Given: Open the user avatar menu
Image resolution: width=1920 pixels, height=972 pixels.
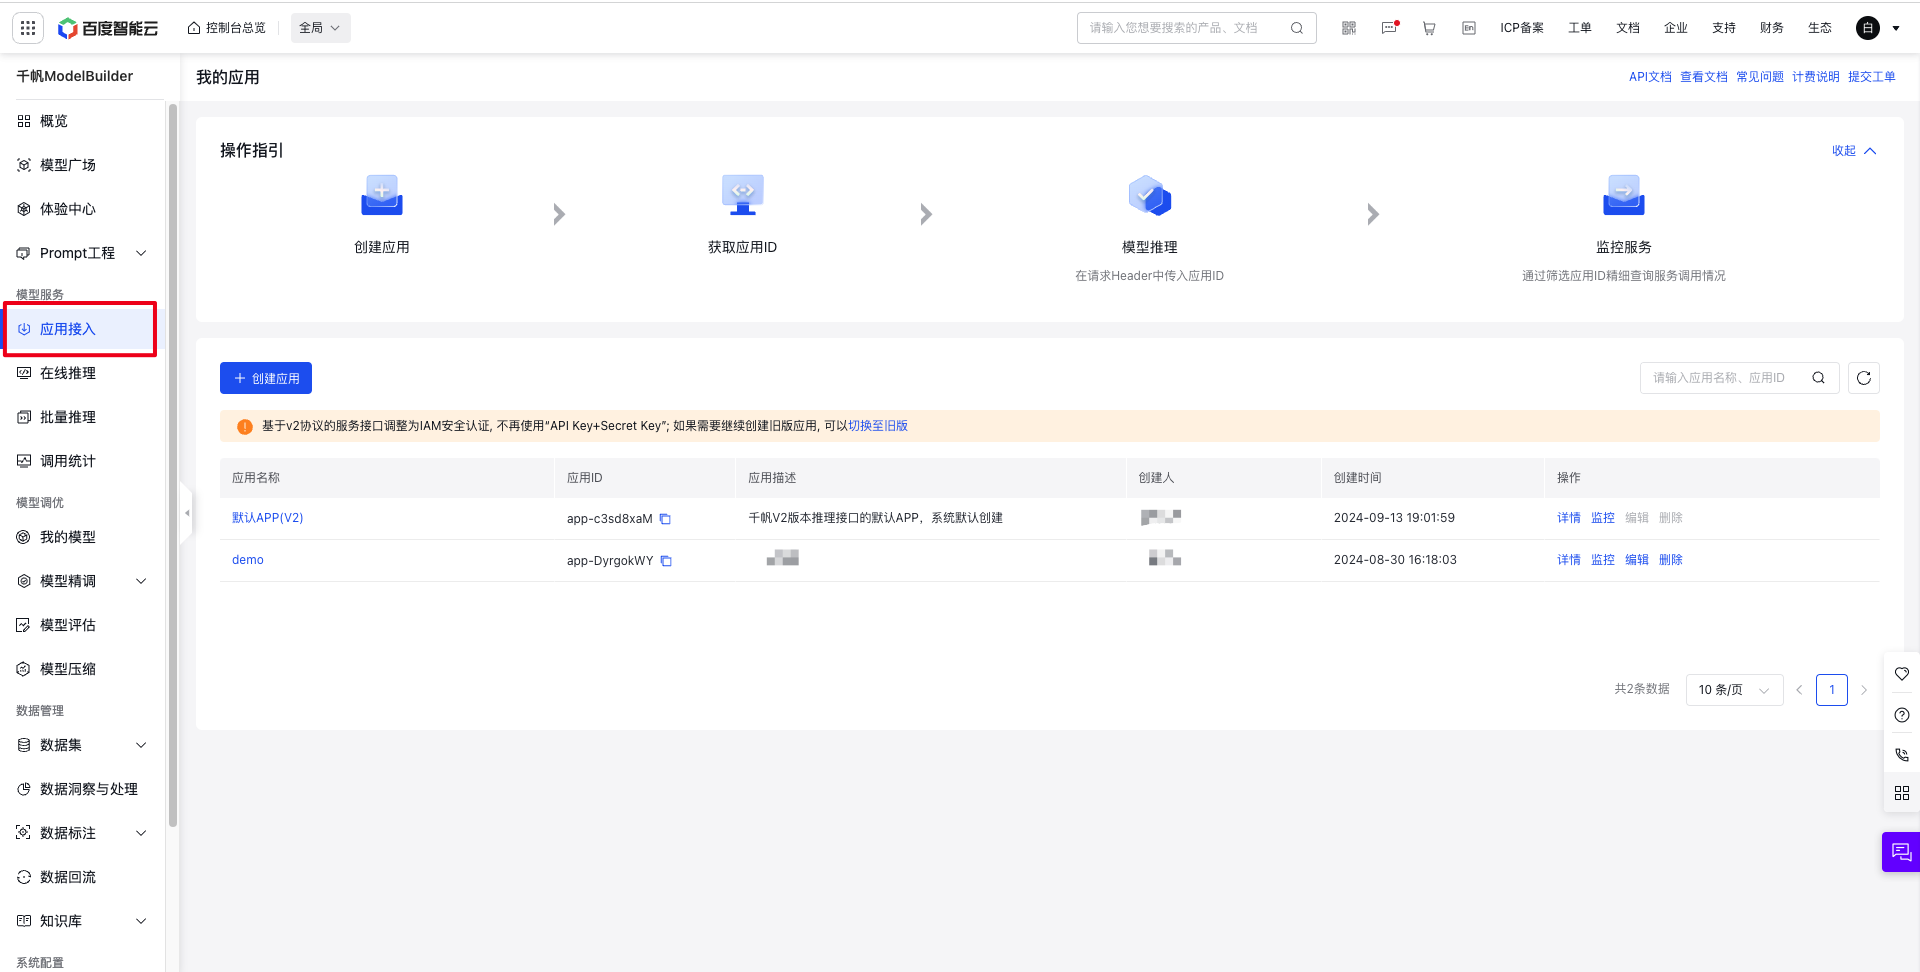Looking at the screenshot, I should click(x=1868, y=28).
